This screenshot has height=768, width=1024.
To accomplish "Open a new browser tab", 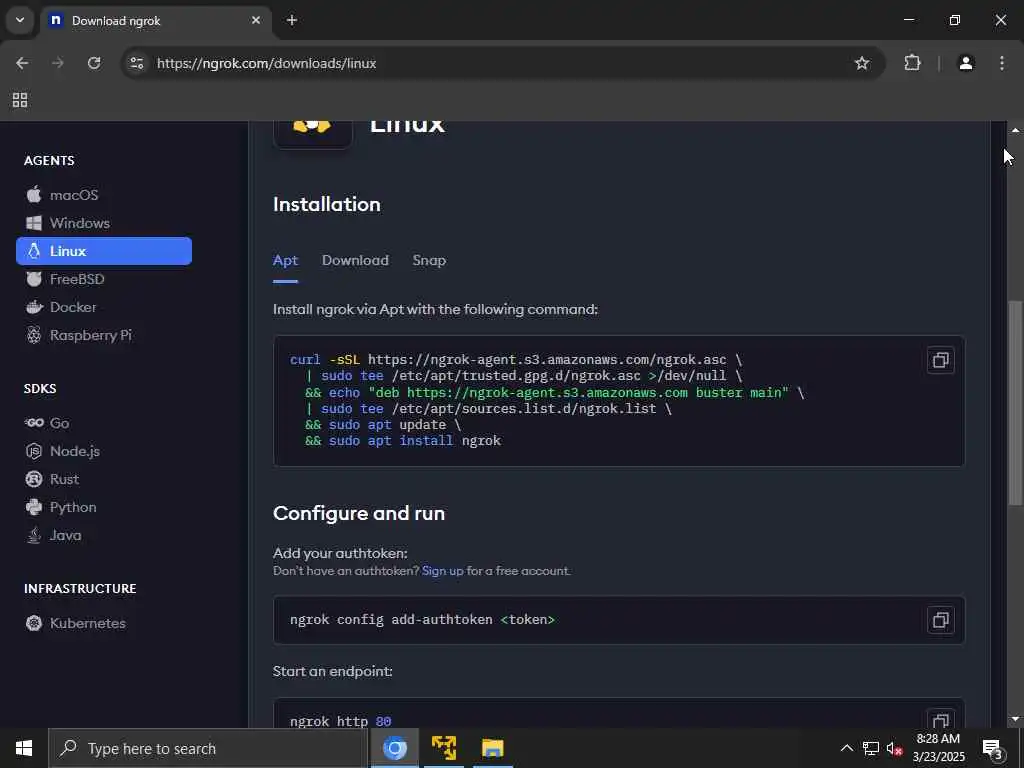I will click(x=292, y=20).
